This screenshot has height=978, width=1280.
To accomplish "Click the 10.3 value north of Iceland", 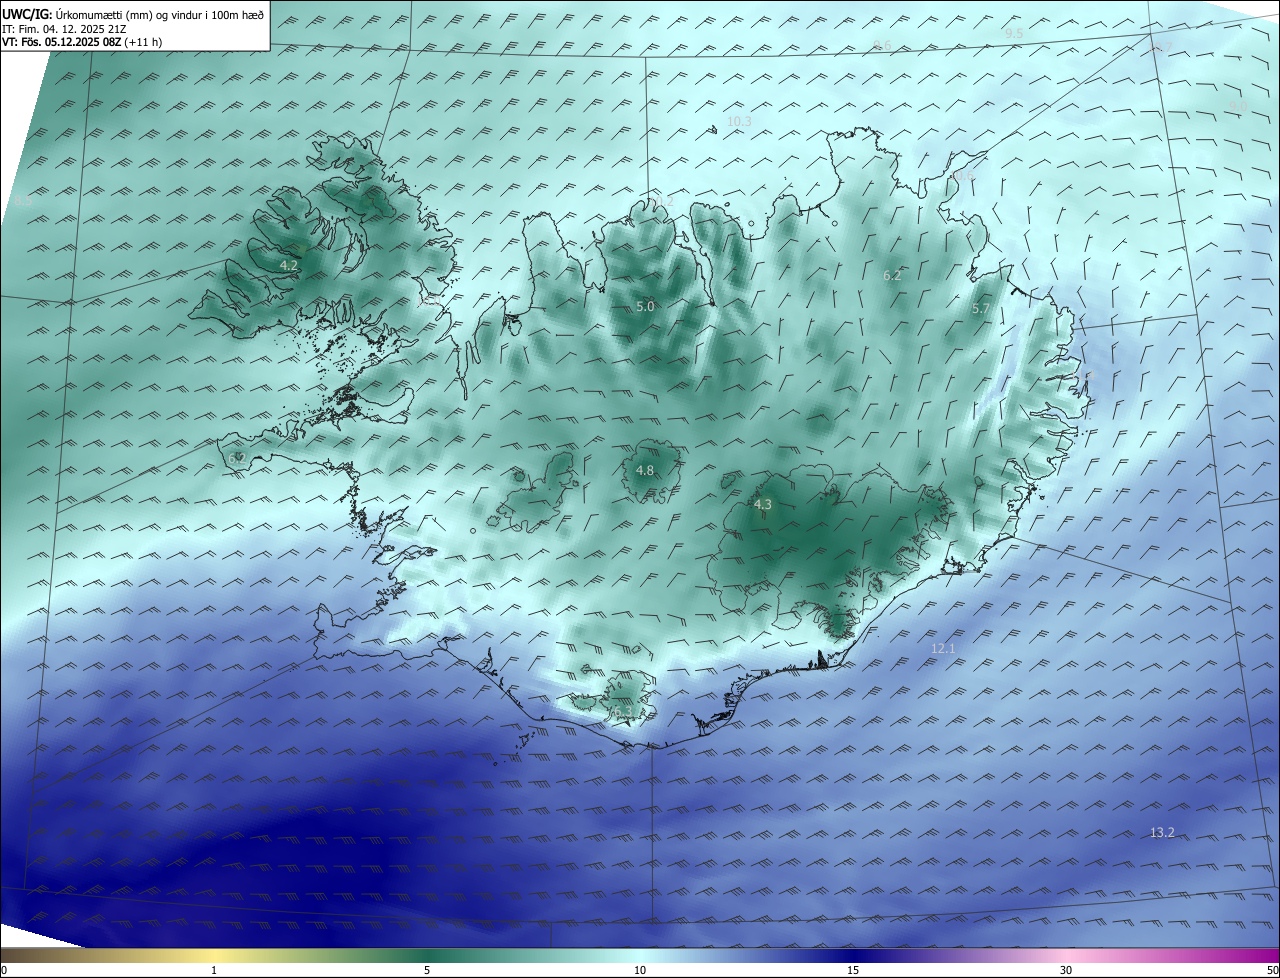I will tap(739, 122).
